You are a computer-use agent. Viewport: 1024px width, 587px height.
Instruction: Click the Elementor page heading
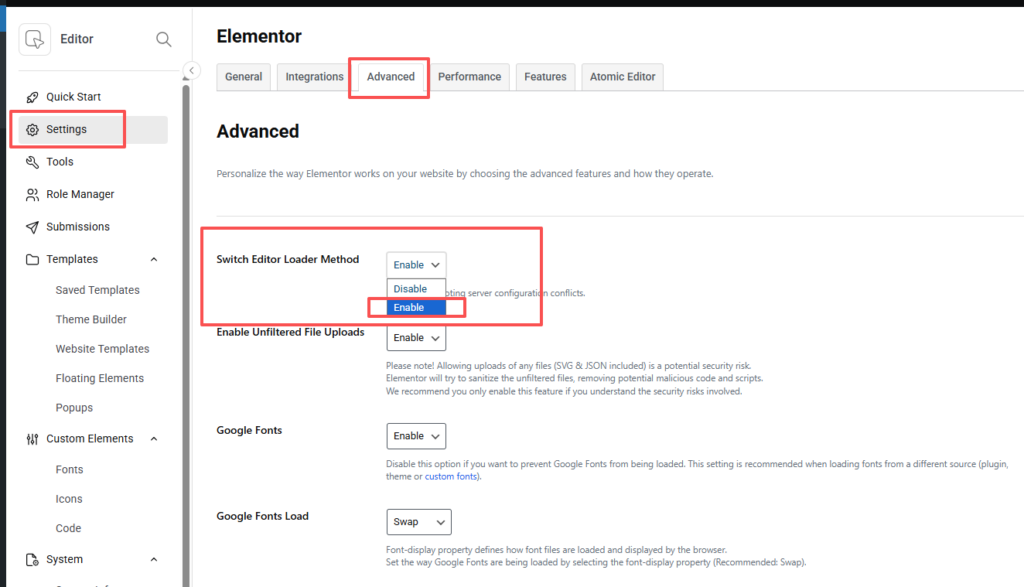tap(259, 36)
